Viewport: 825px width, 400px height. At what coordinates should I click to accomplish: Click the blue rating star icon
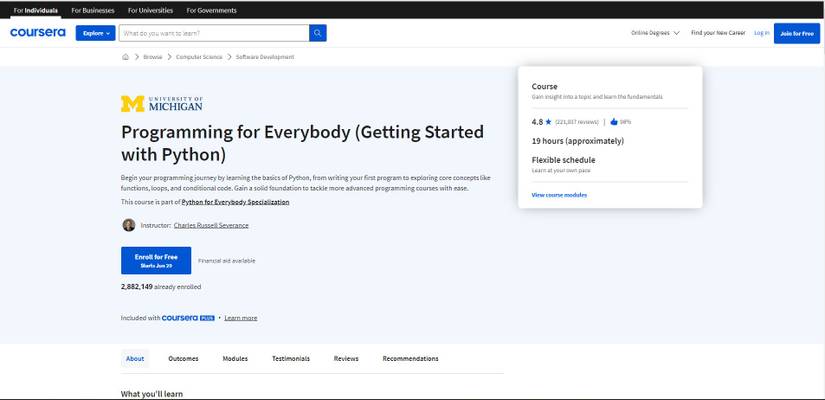(549, 122)
